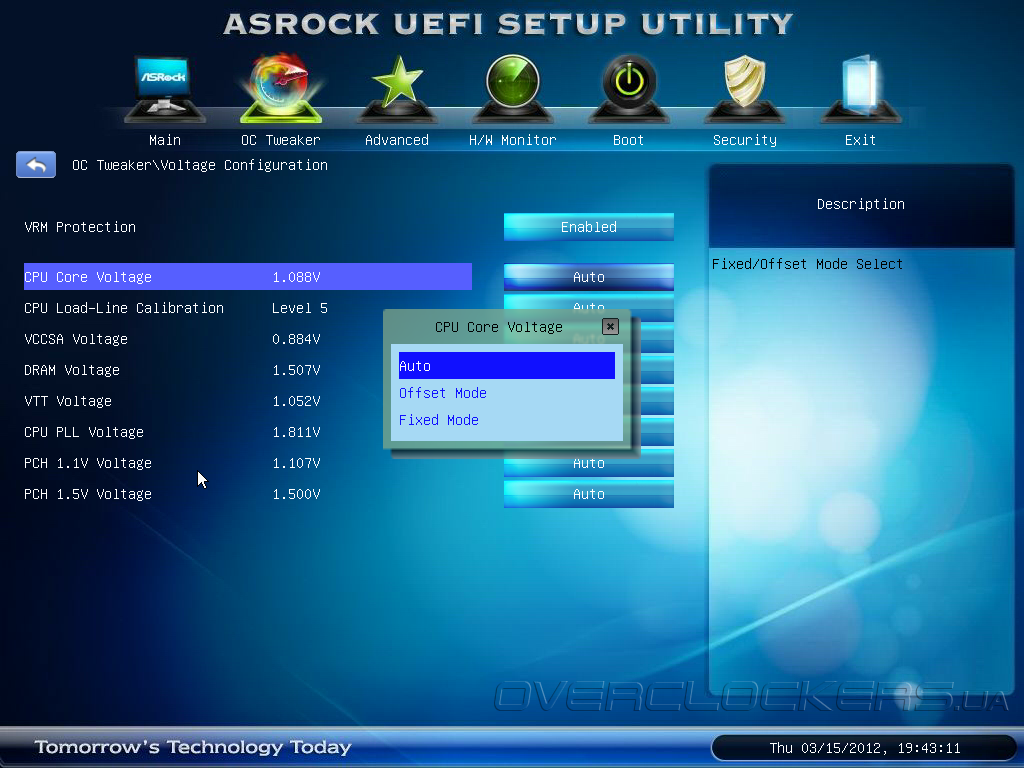Switch to the Security tab label

point(744,140)
